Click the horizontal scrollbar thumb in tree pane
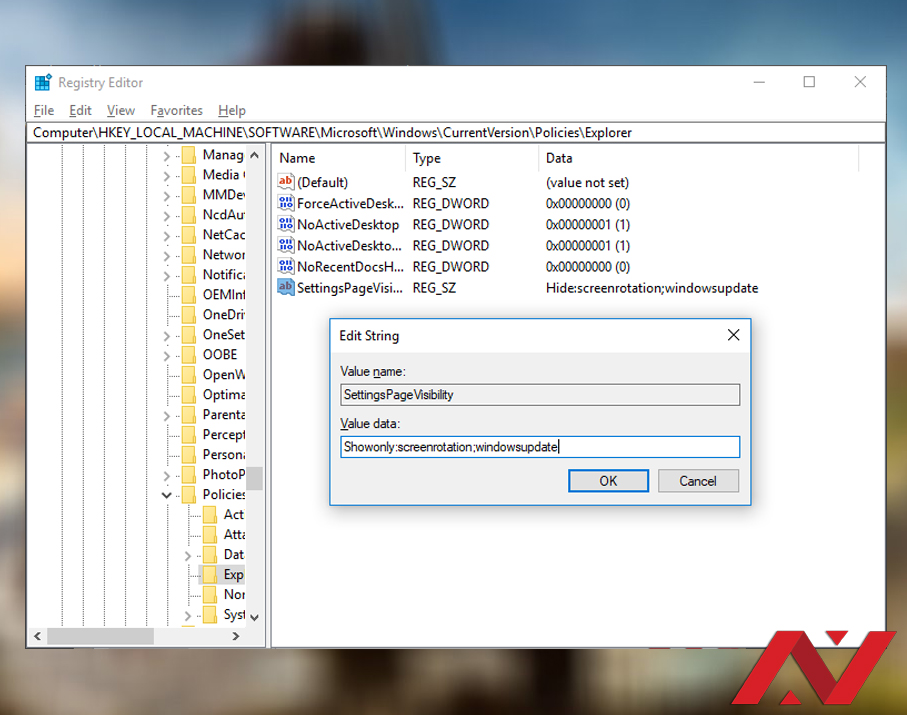The image size is (907, 715). [x=101, y=636]
